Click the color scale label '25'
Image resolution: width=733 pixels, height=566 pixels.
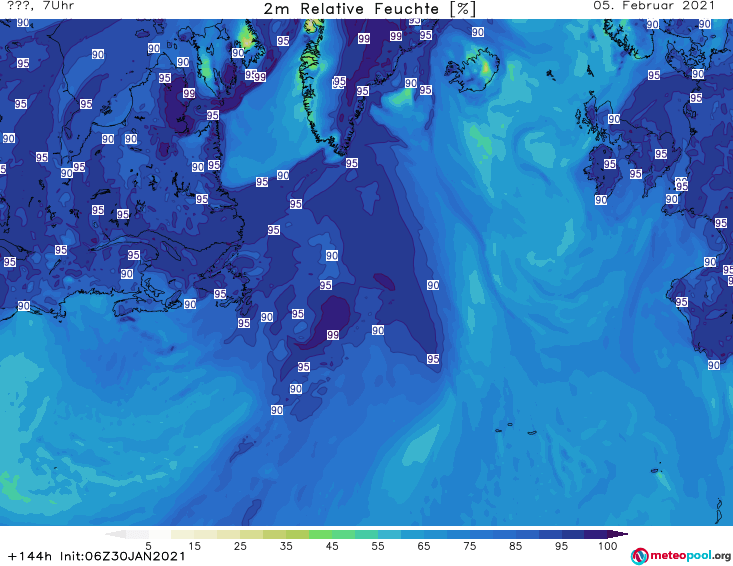pos(240,546)
